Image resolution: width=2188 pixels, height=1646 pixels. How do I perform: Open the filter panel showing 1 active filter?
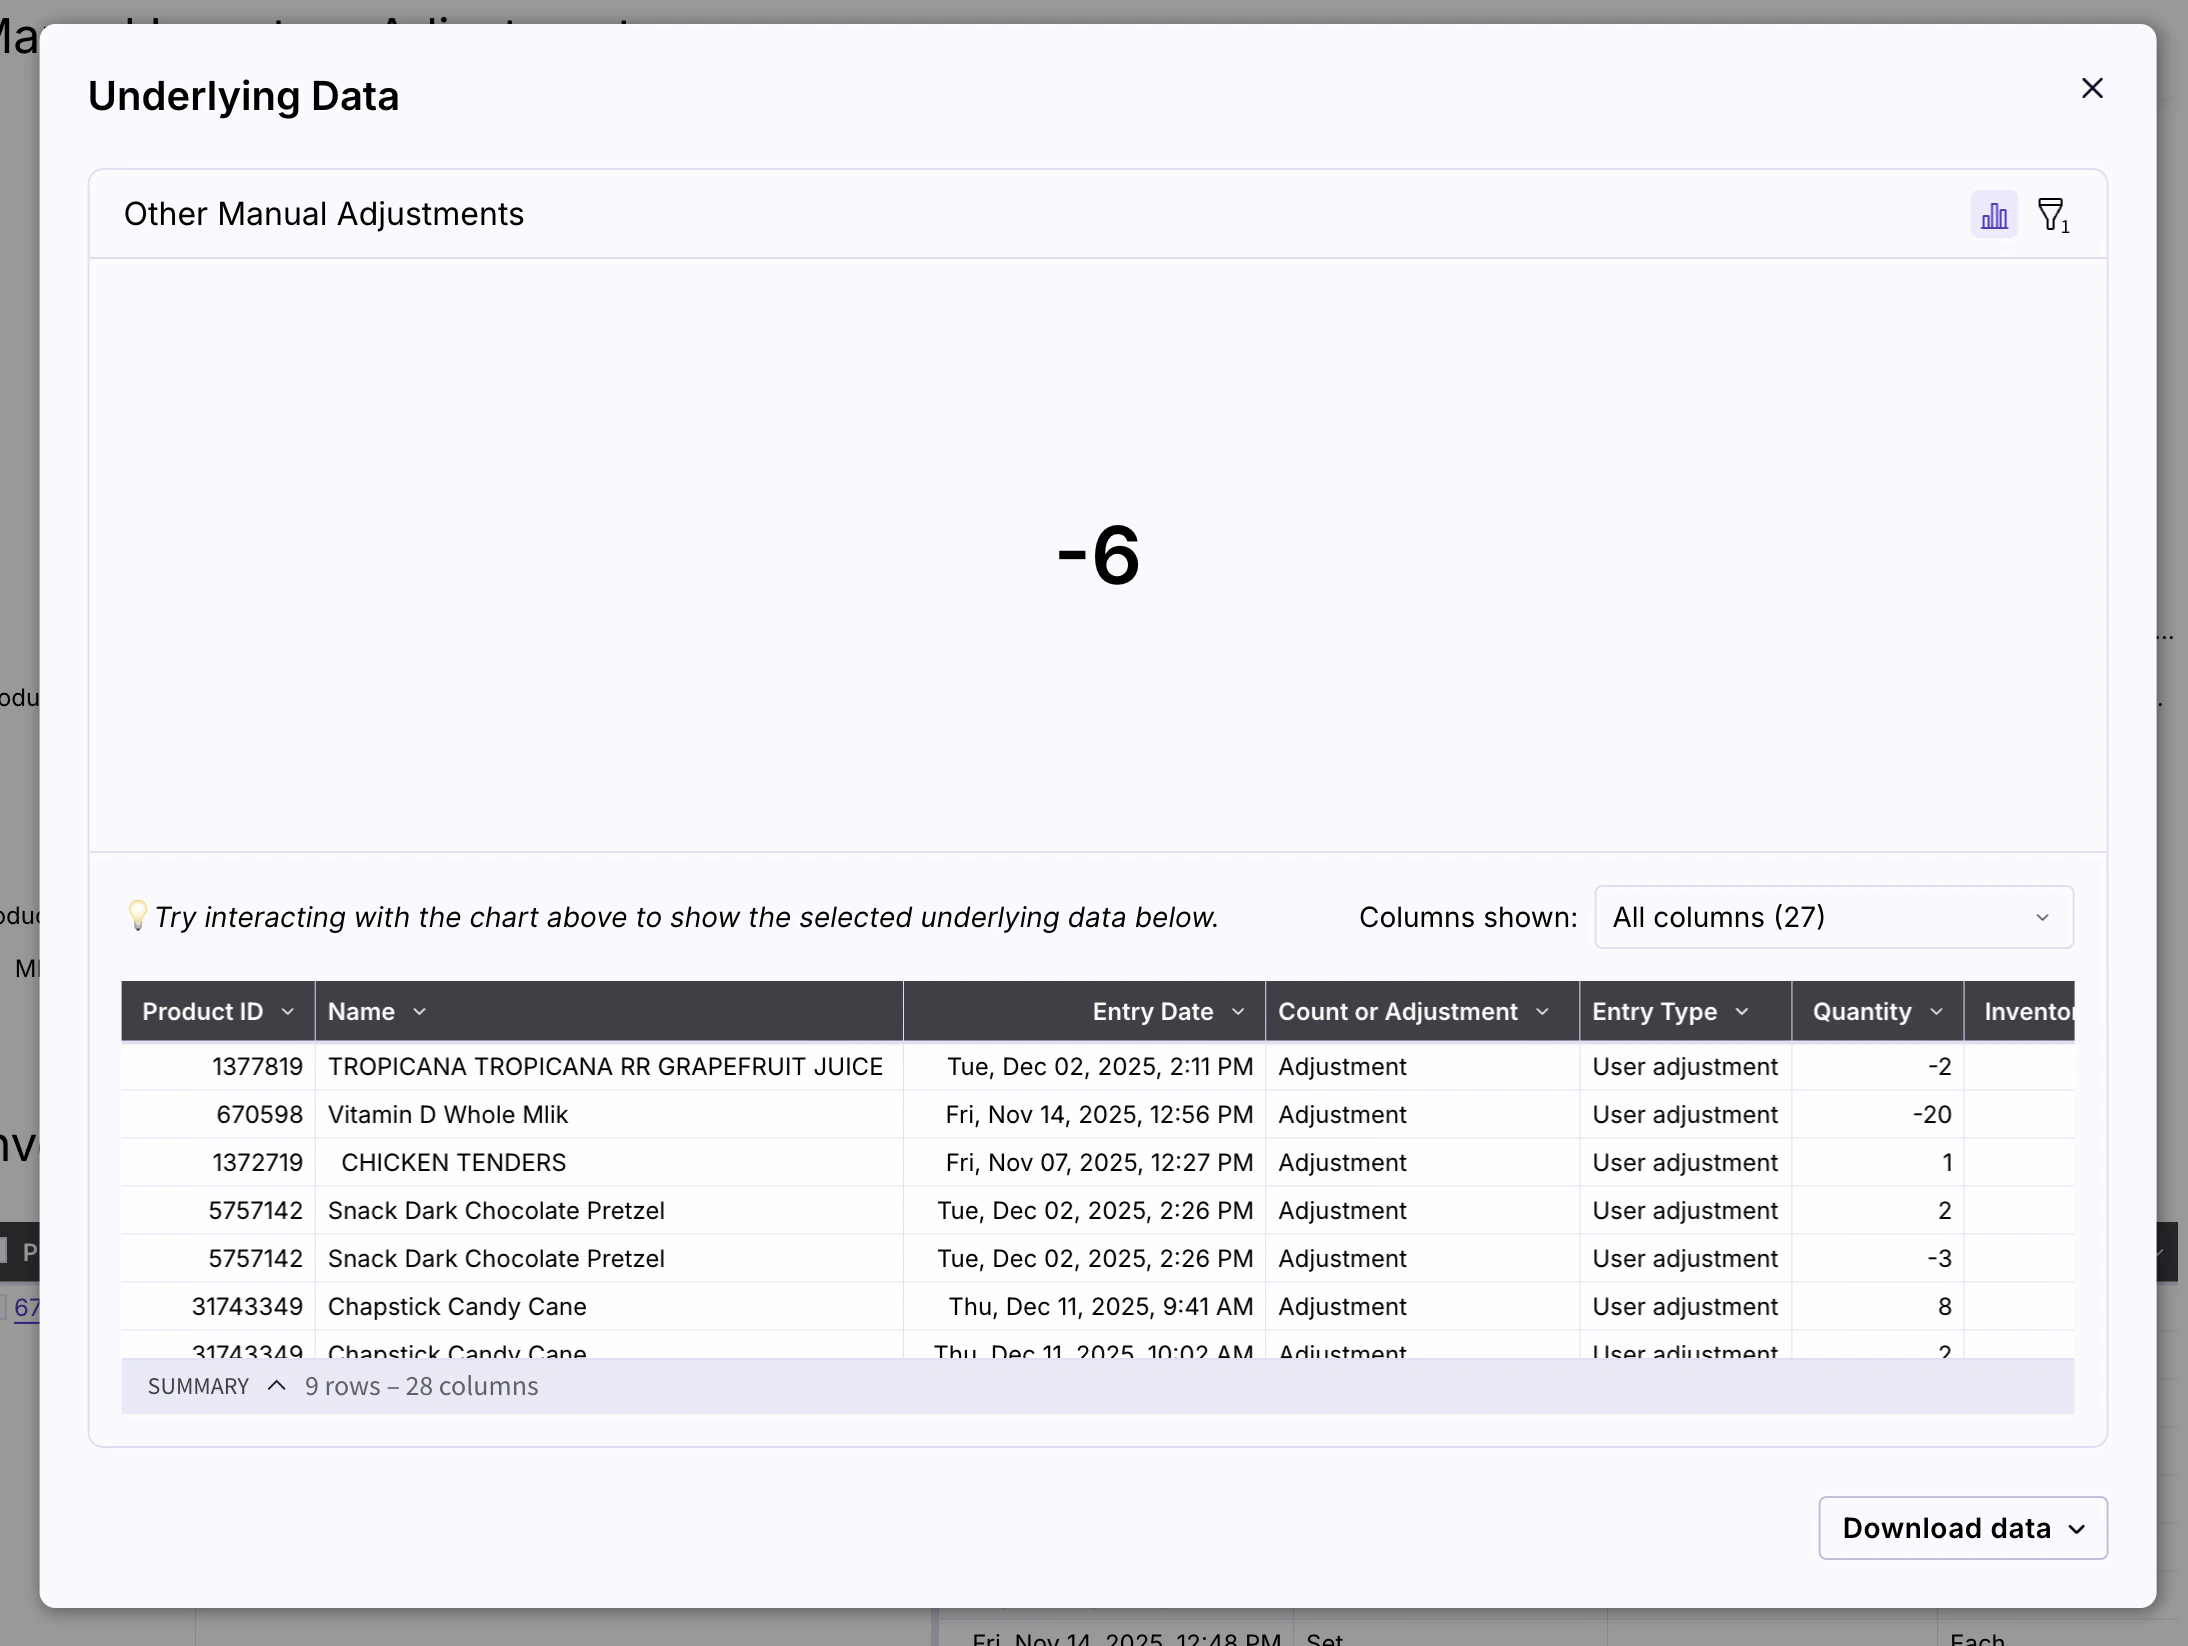pos(2054,214)
